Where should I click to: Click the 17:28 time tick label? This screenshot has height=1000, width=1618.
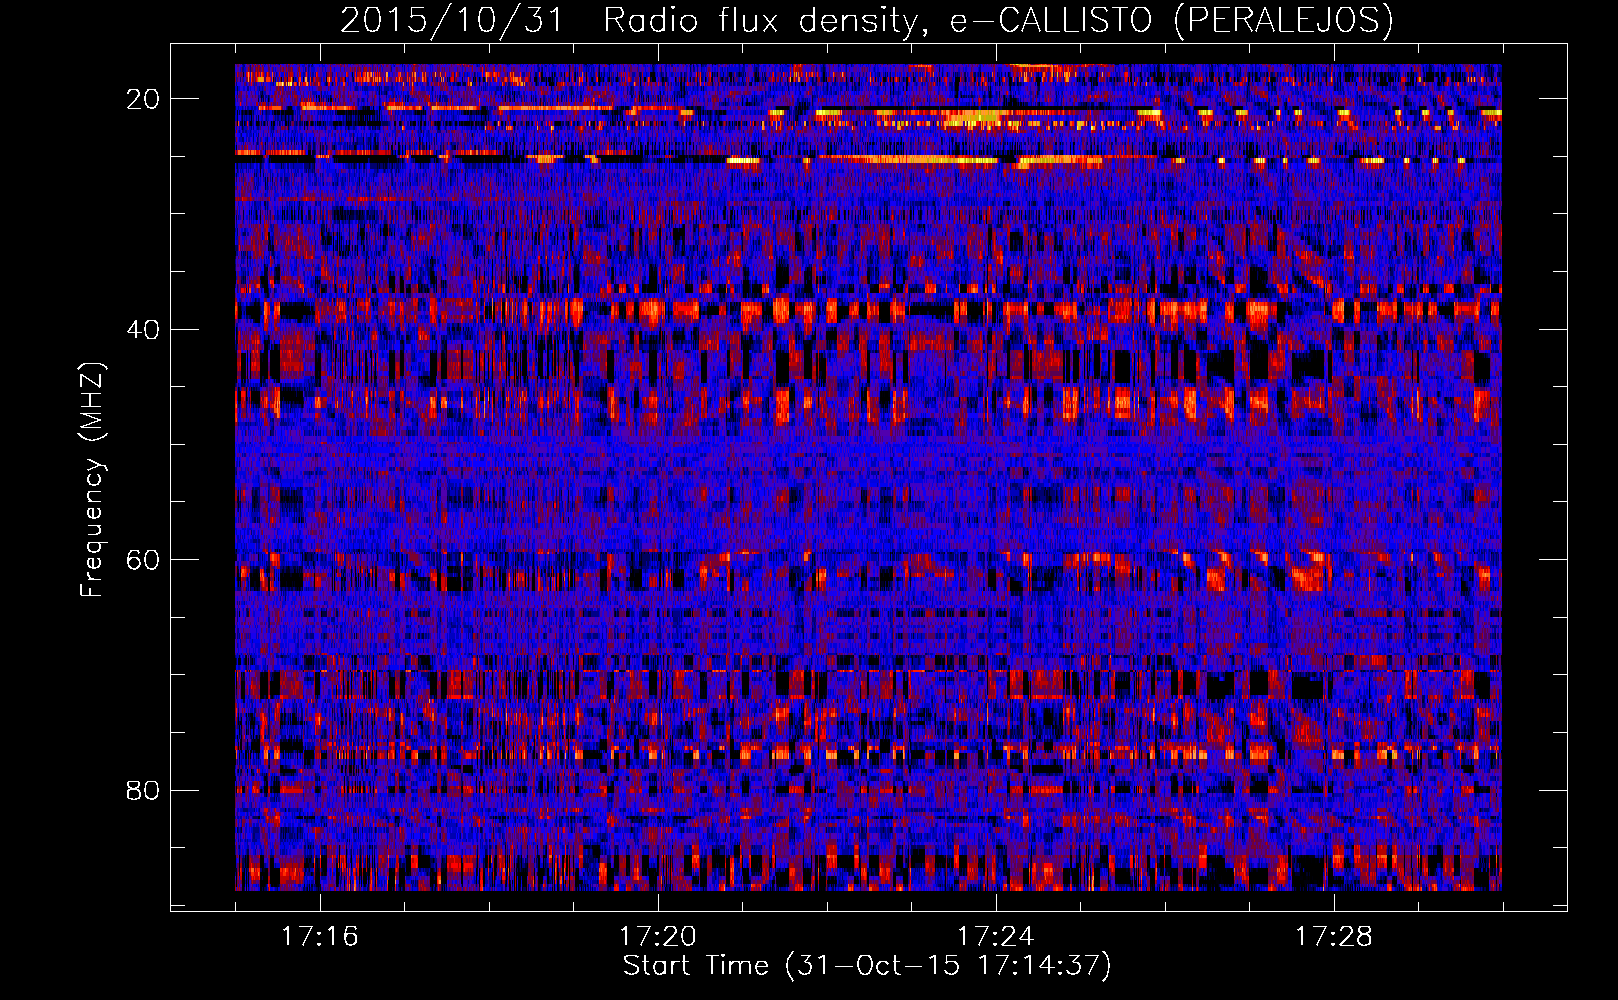pos(1334,937)
